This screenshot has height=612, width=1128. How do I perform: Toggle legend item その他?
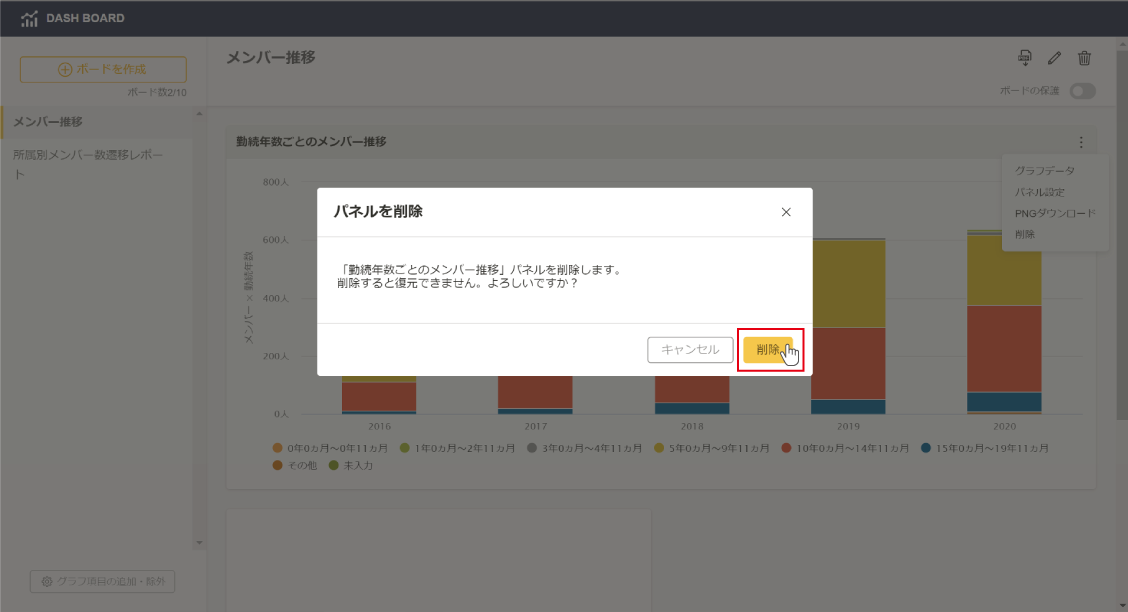294,465
